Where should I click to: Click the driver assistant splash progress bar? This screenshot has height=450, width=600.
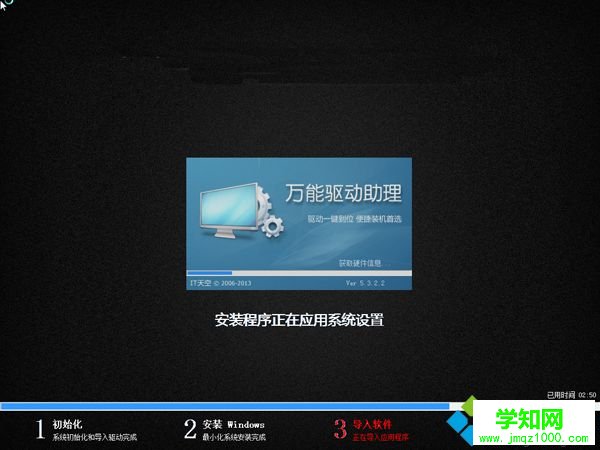(299, 273)
